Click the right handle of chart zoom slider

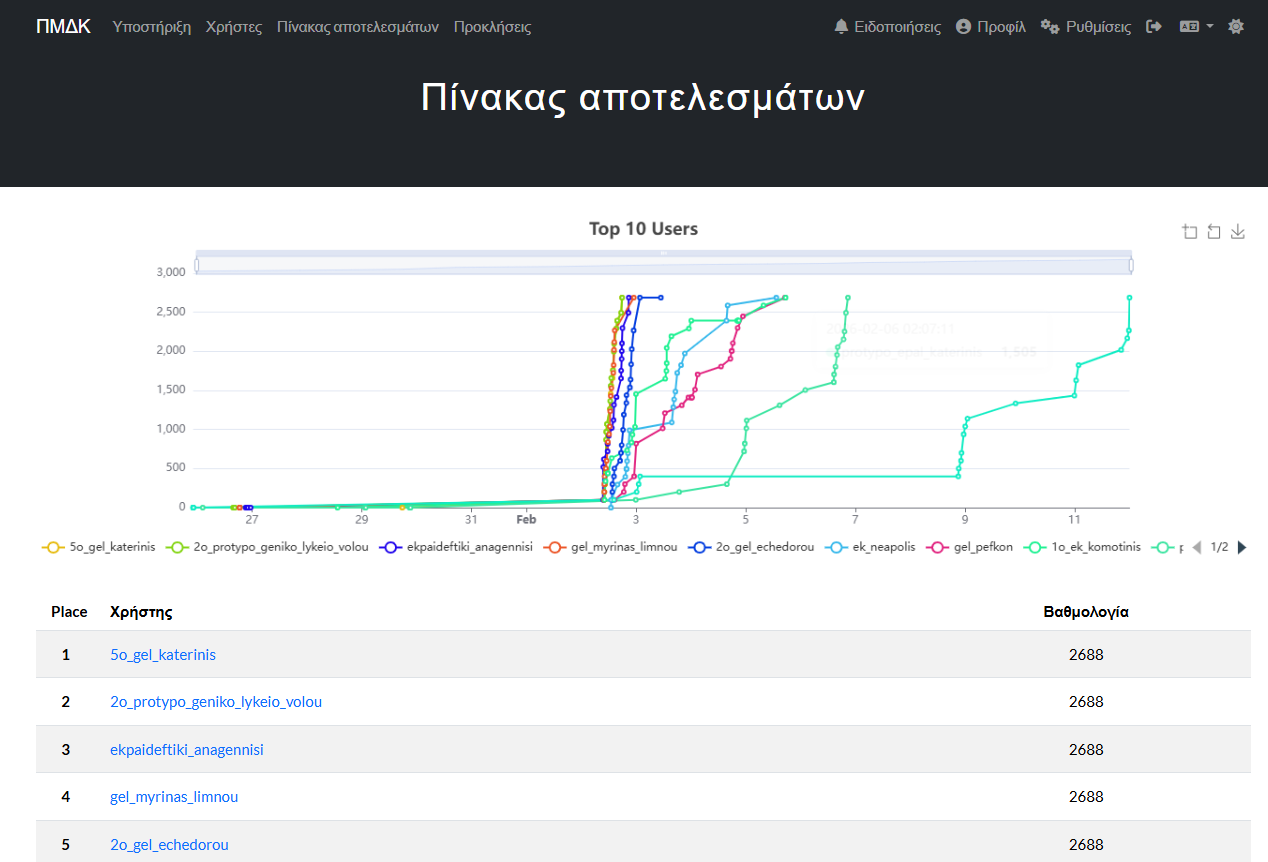pos(1131,265)
